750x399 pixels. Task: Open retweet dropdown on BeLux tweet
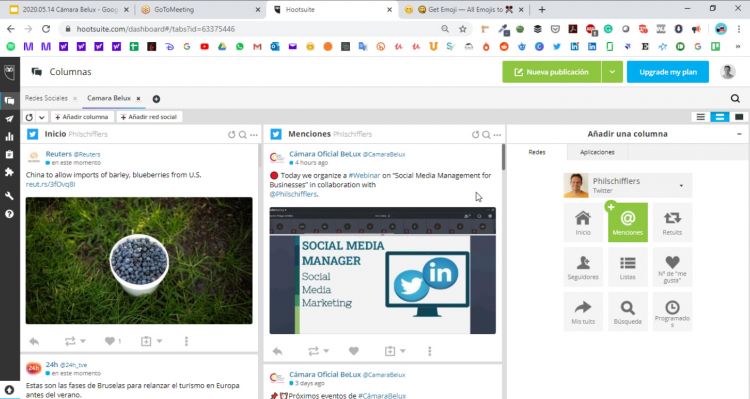[x=326, y=351]
